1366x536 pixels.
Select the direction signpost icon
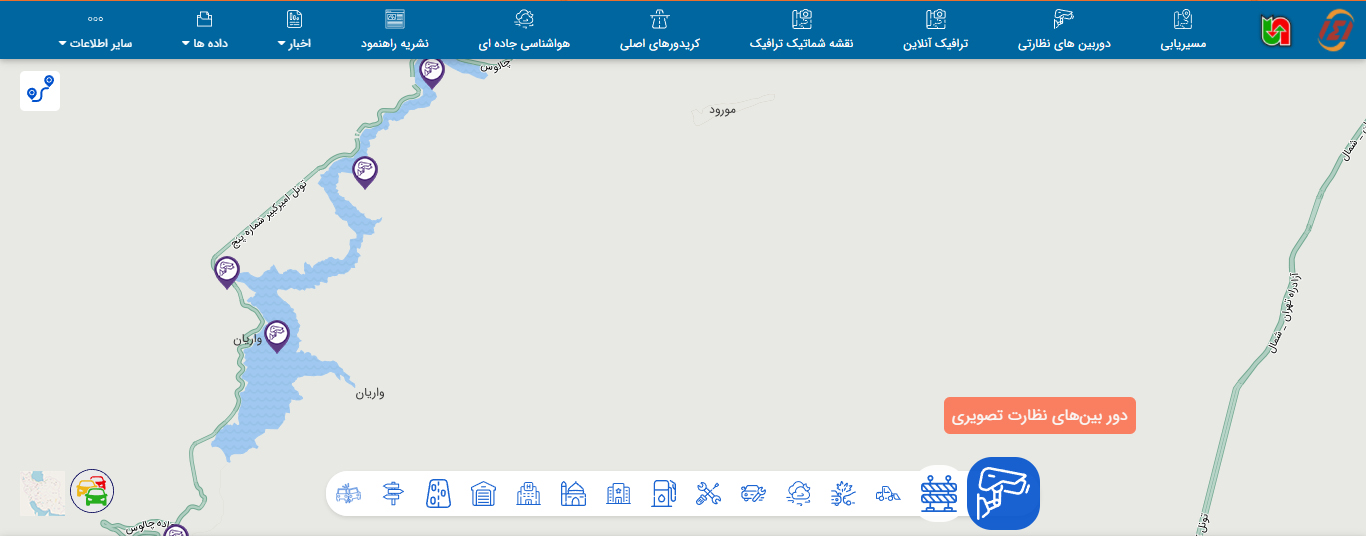pyautogui.click(x=394, y=493)
